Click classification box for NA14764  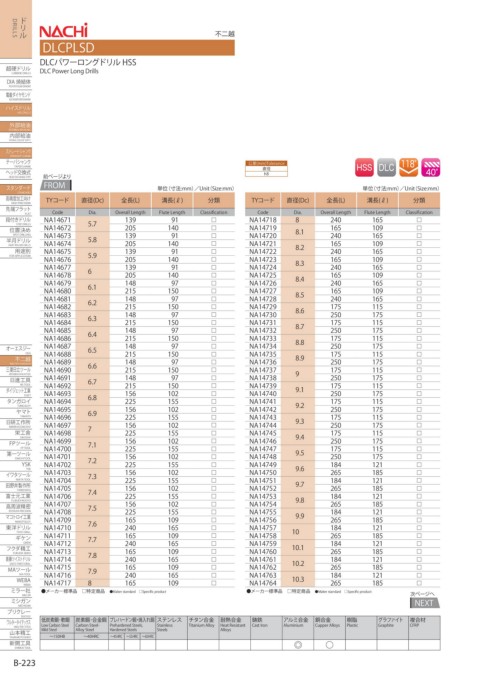click(419, 583)
